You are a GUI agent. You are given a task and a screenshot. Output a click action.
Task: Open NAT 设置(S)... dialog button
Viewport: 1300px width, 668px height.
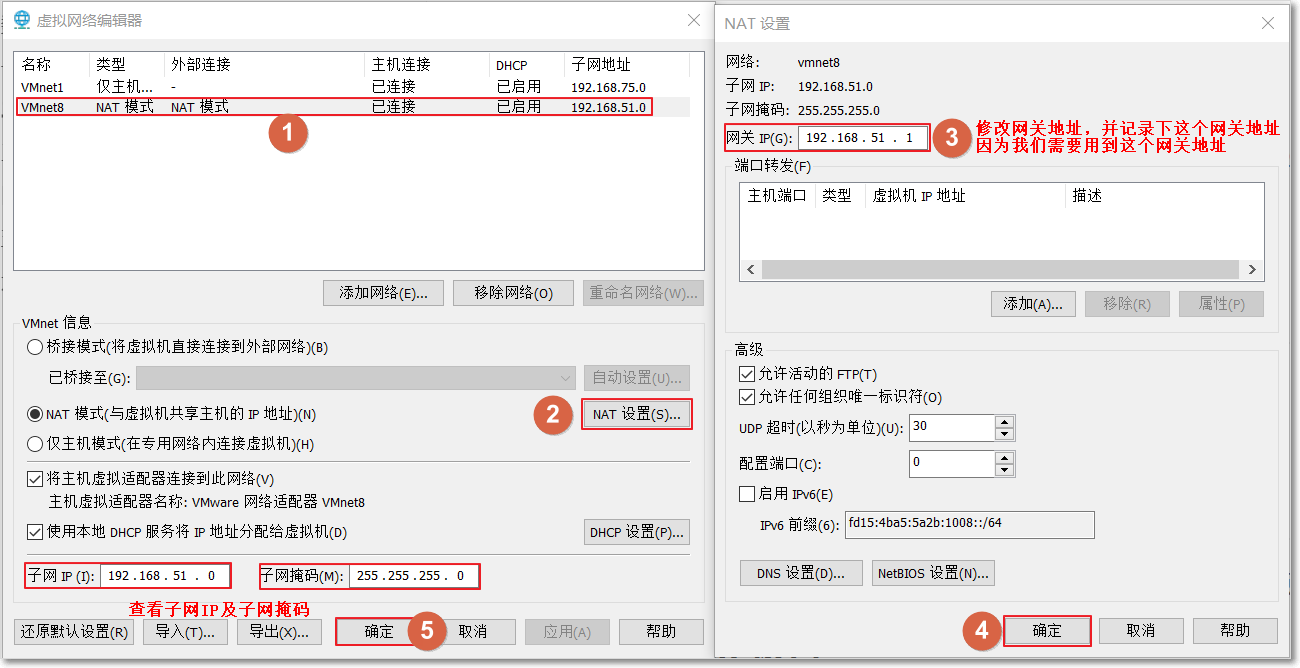637,414
